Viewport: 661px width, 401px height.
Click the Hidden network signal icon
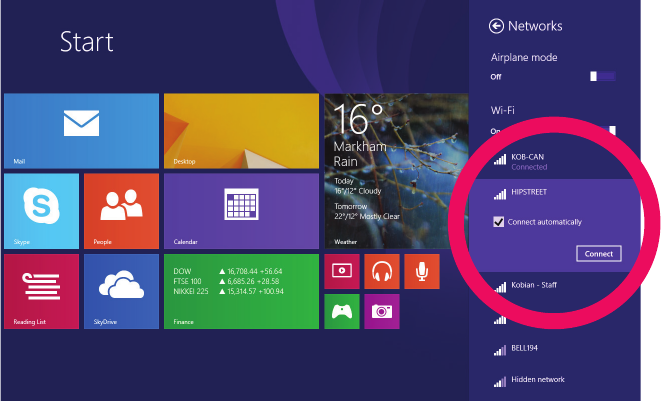click(x=500, y=382)
